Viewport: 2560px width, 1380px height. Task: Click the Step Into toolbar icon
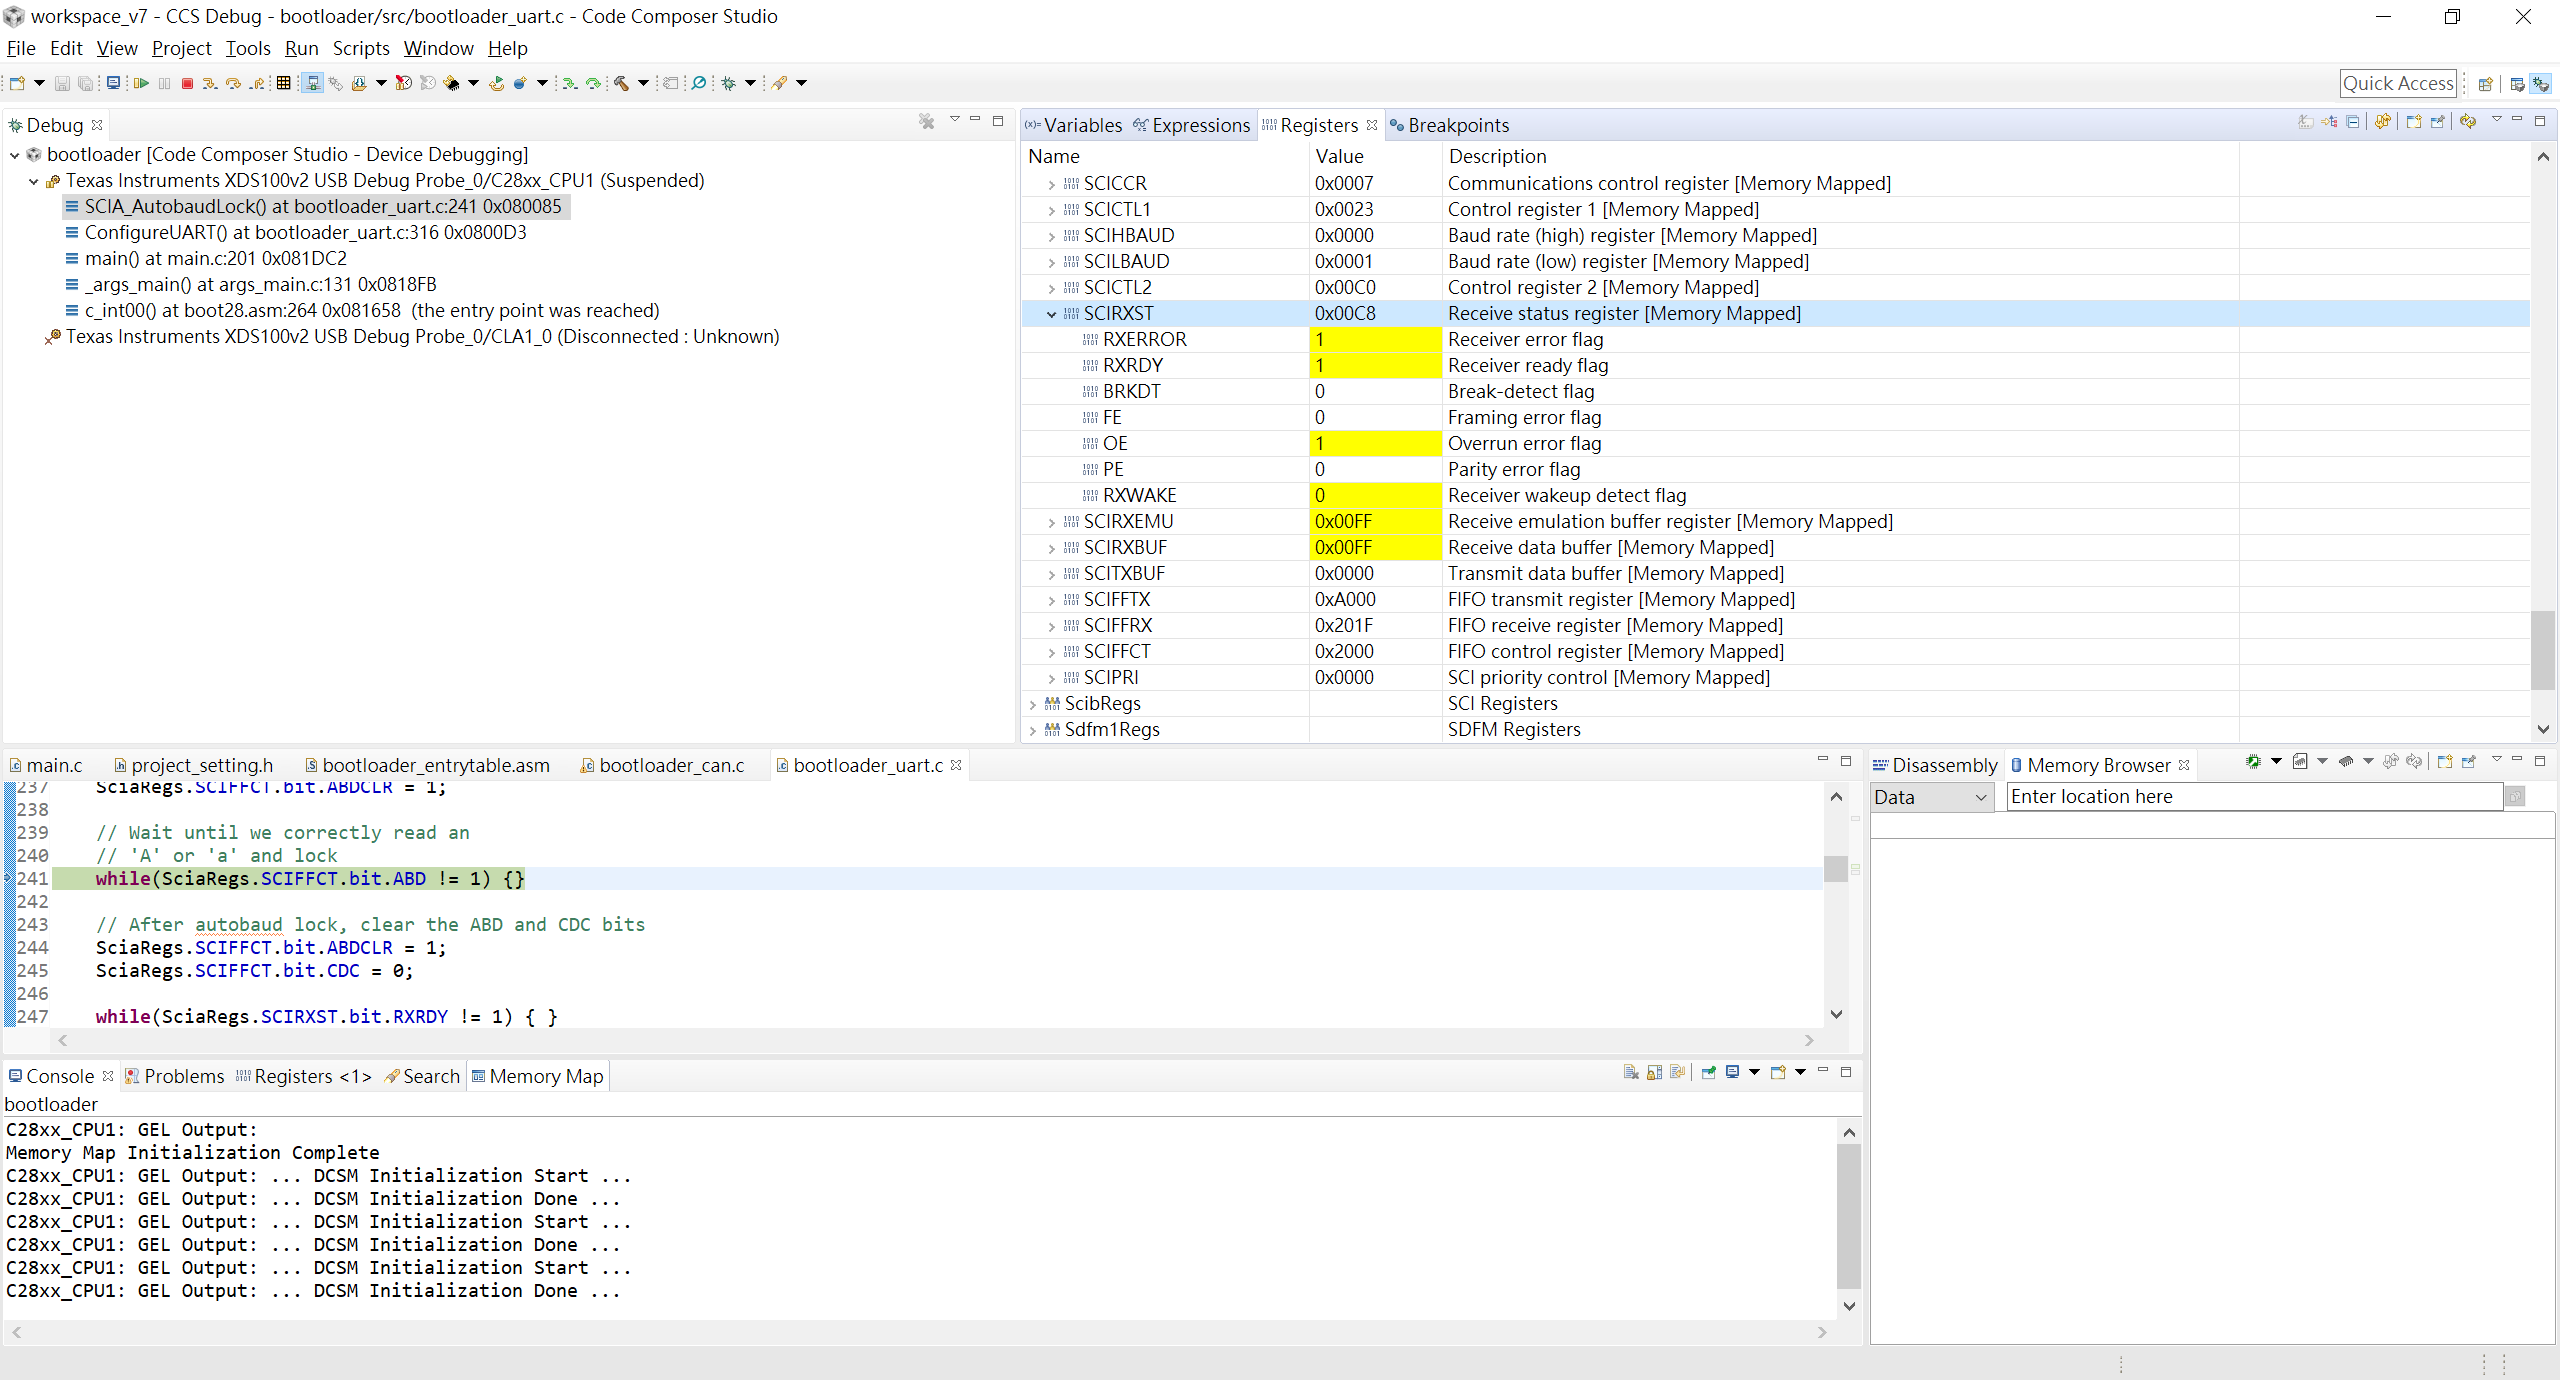point(210,83)
